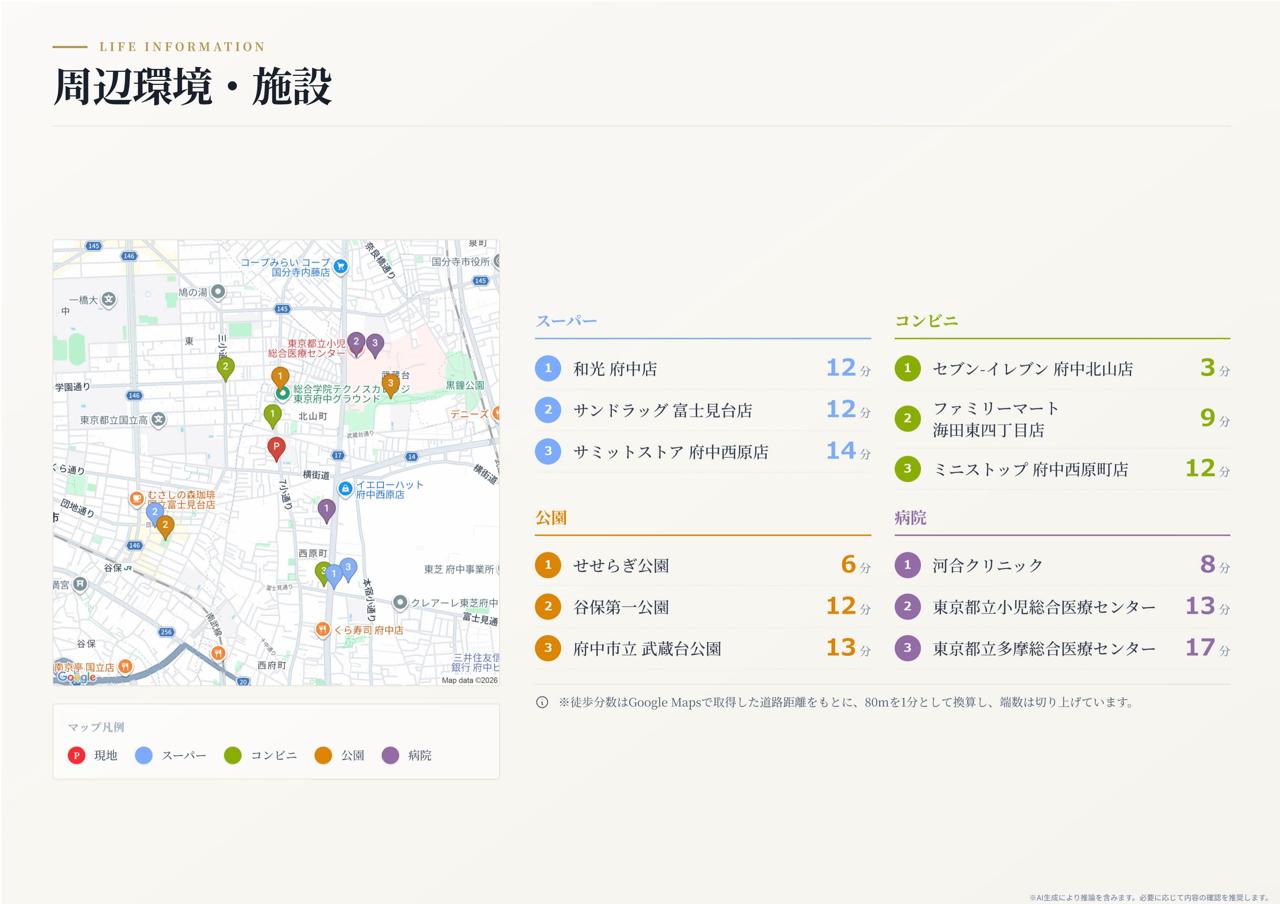Select orange park pin 2 on the map
The width and height of the screenshot is (1280, 904).
tap(166, 527)
